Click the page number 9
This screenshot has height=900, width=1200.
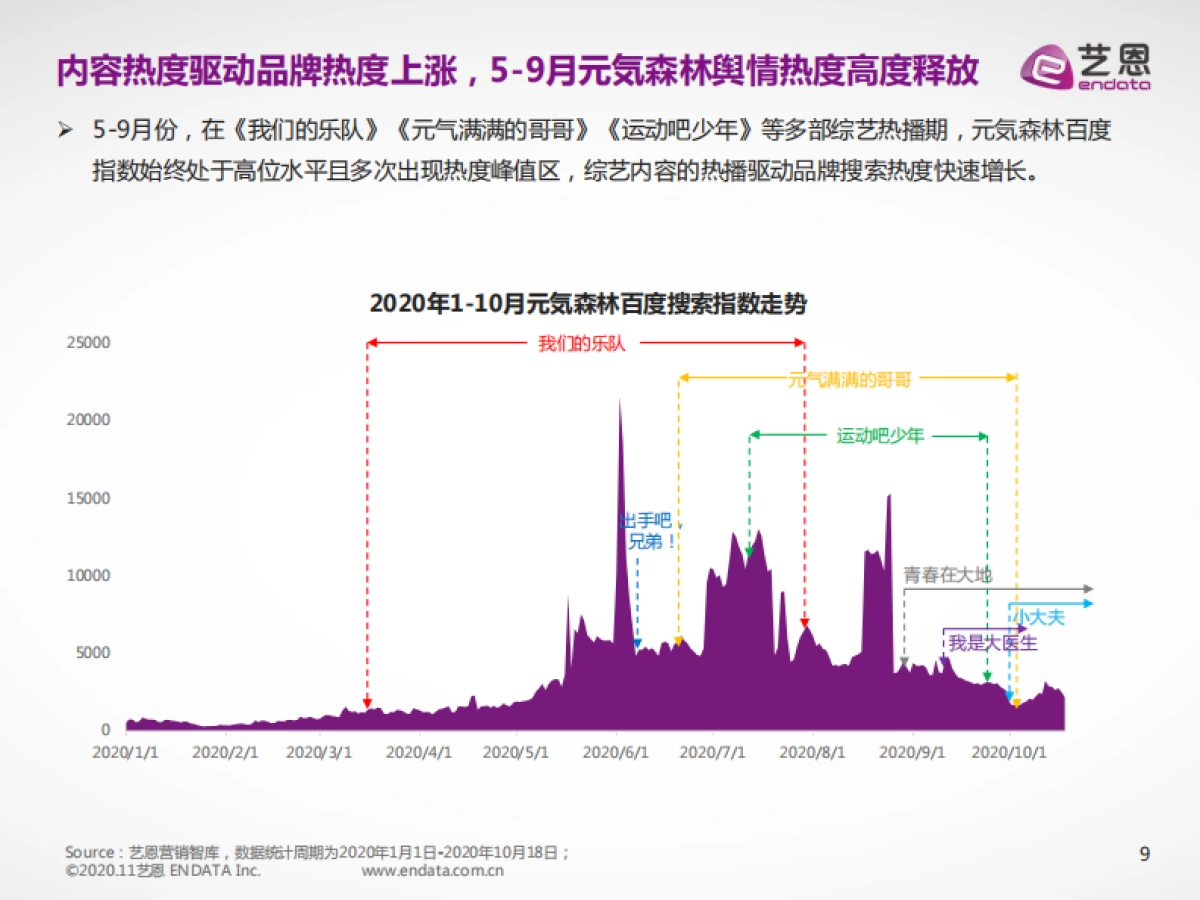pos(1143,855)
